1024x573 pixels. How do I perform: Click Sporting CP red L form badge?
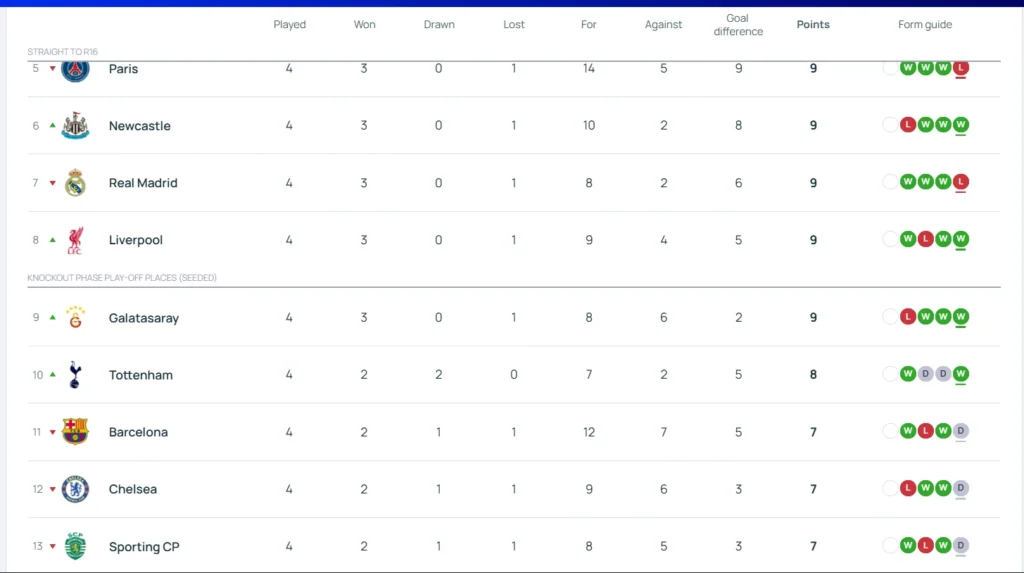coord(925,545)
